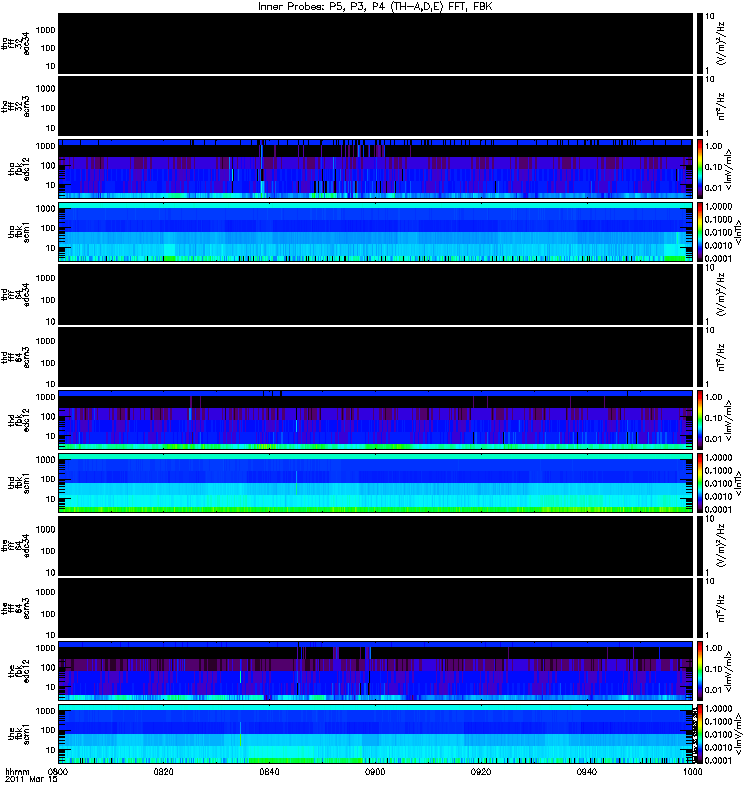Viewport: 750px width, 800px height.
Task: Click the 'tha fbk scm1' y-axis label
Action: click(x=19, y=232)
